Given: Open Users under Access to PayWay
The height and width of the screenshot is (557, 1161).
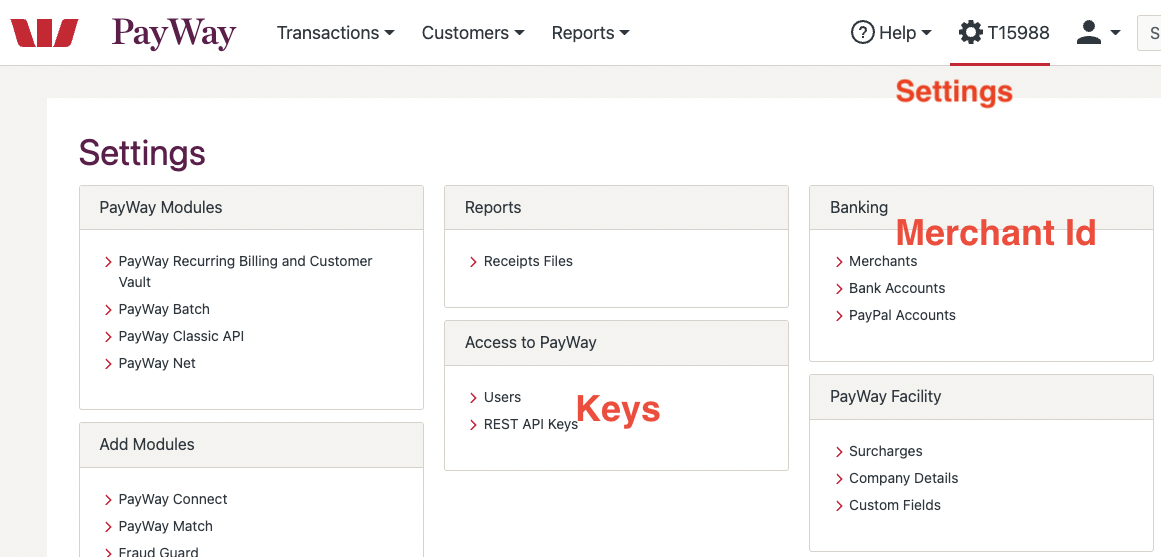Looking at the screenshot, I should (x=502, y=397).
